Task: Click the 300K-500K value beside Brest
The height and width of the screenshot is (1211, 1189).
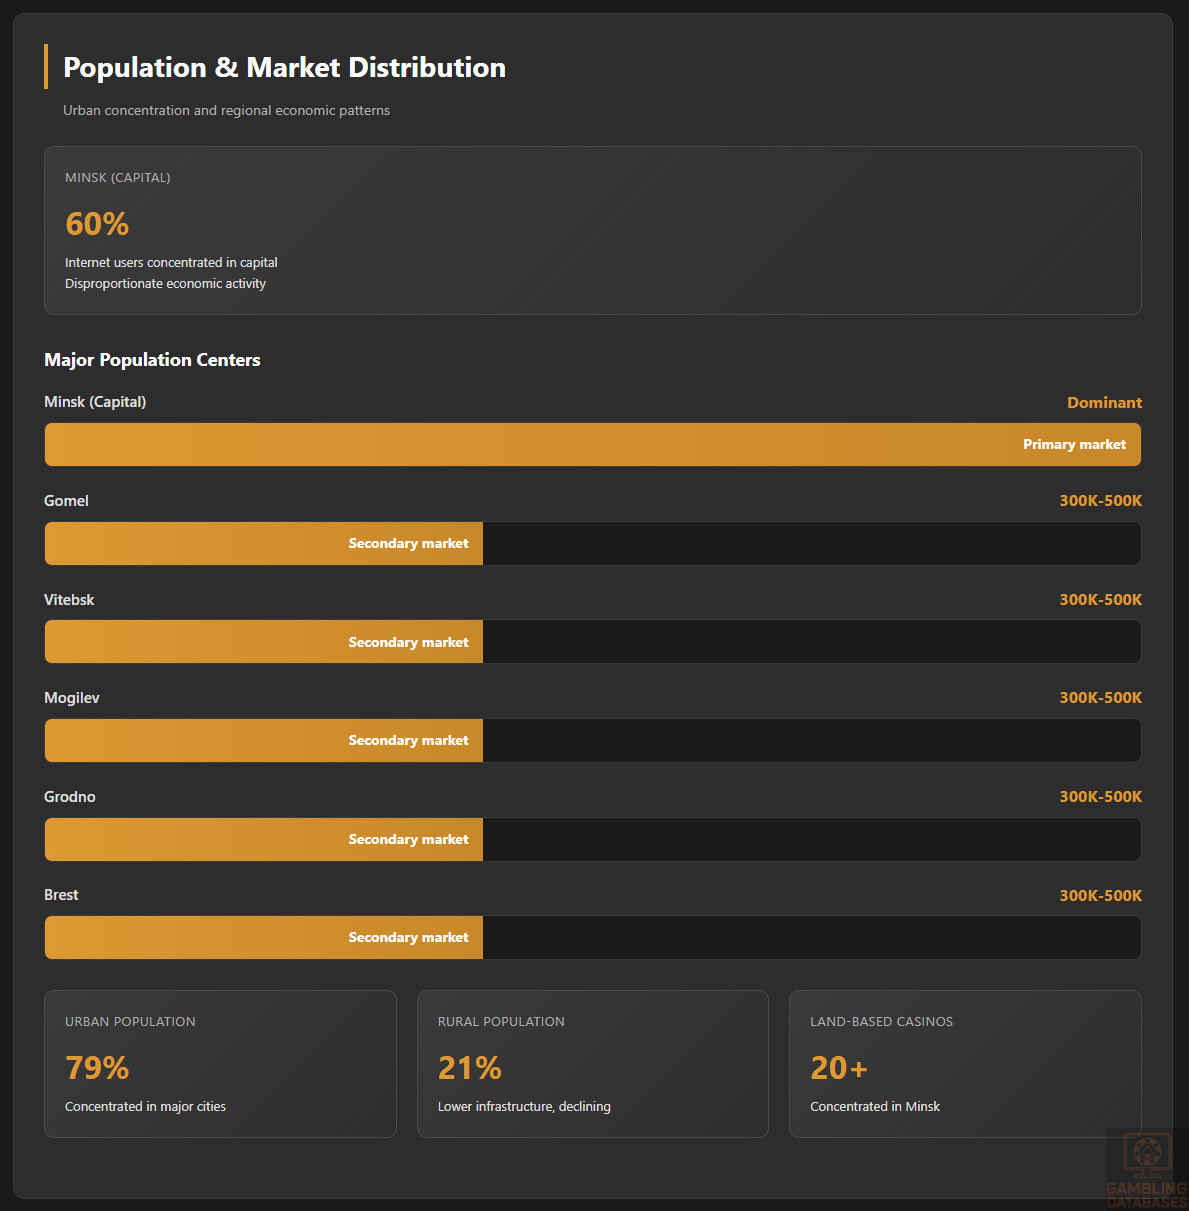Action: [x=1100, y=896]
